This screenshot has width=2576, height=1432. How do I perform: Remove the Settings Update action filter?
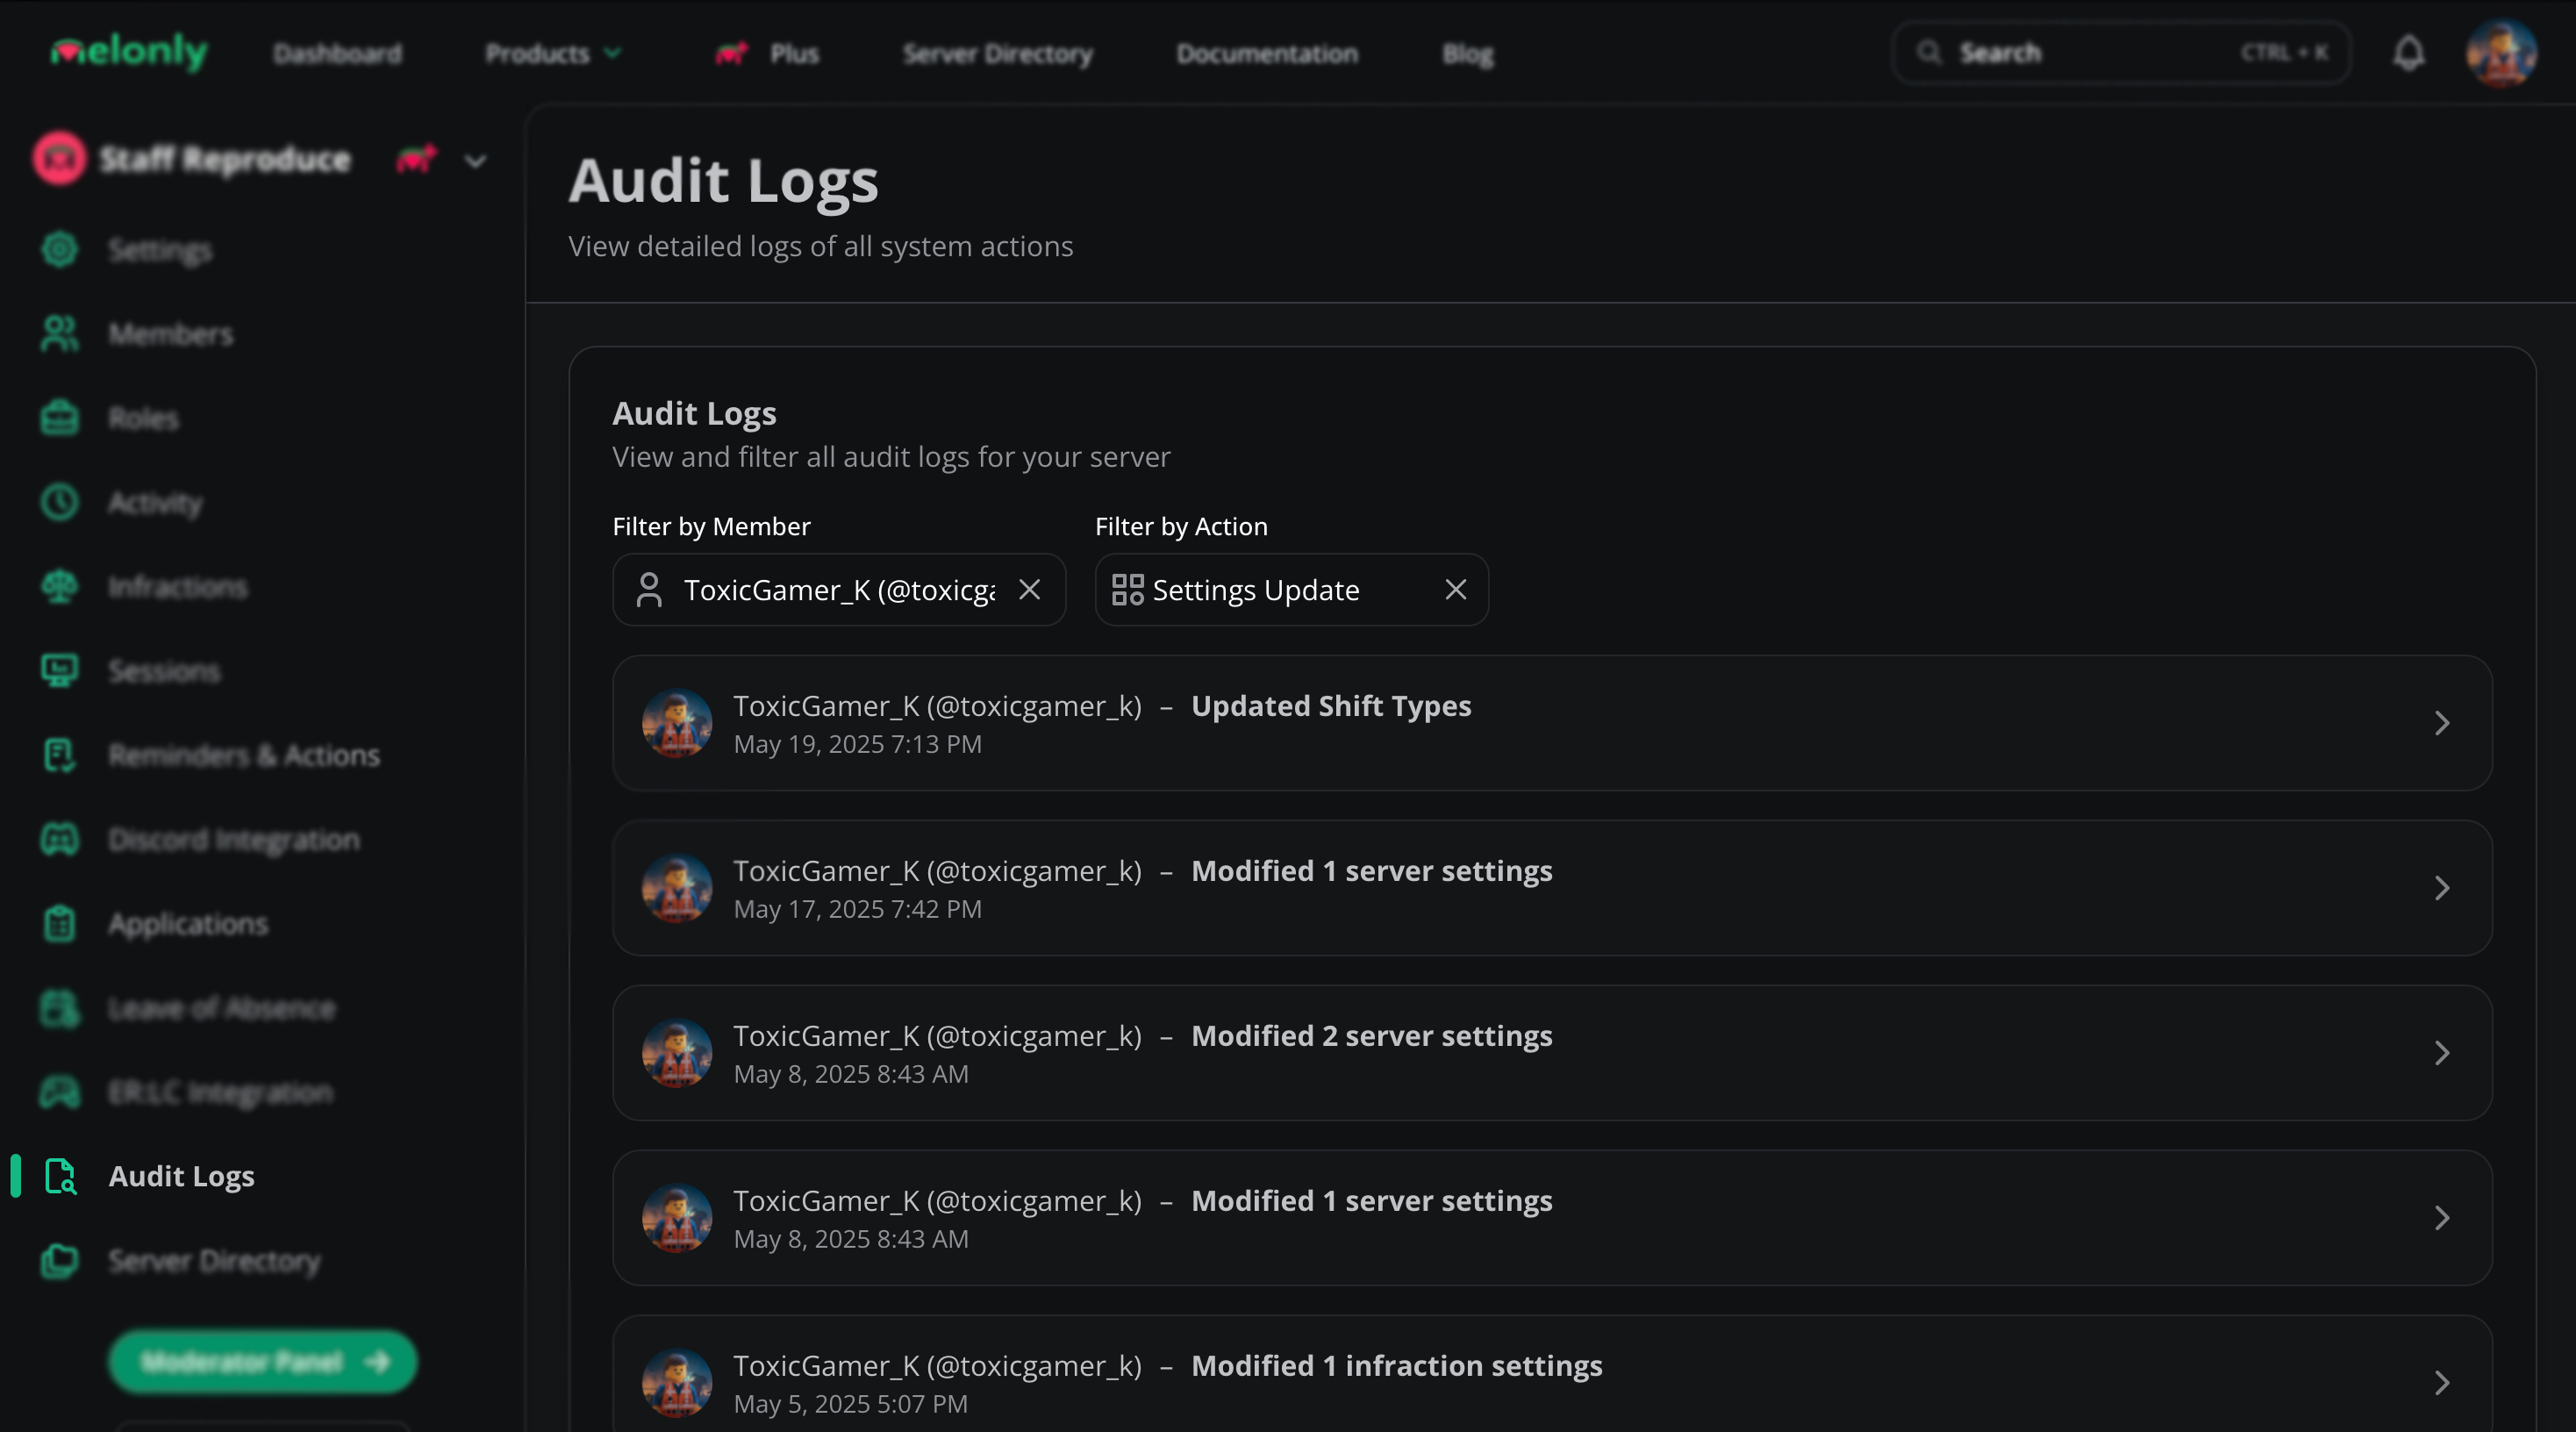click(x=1455, y=590)
